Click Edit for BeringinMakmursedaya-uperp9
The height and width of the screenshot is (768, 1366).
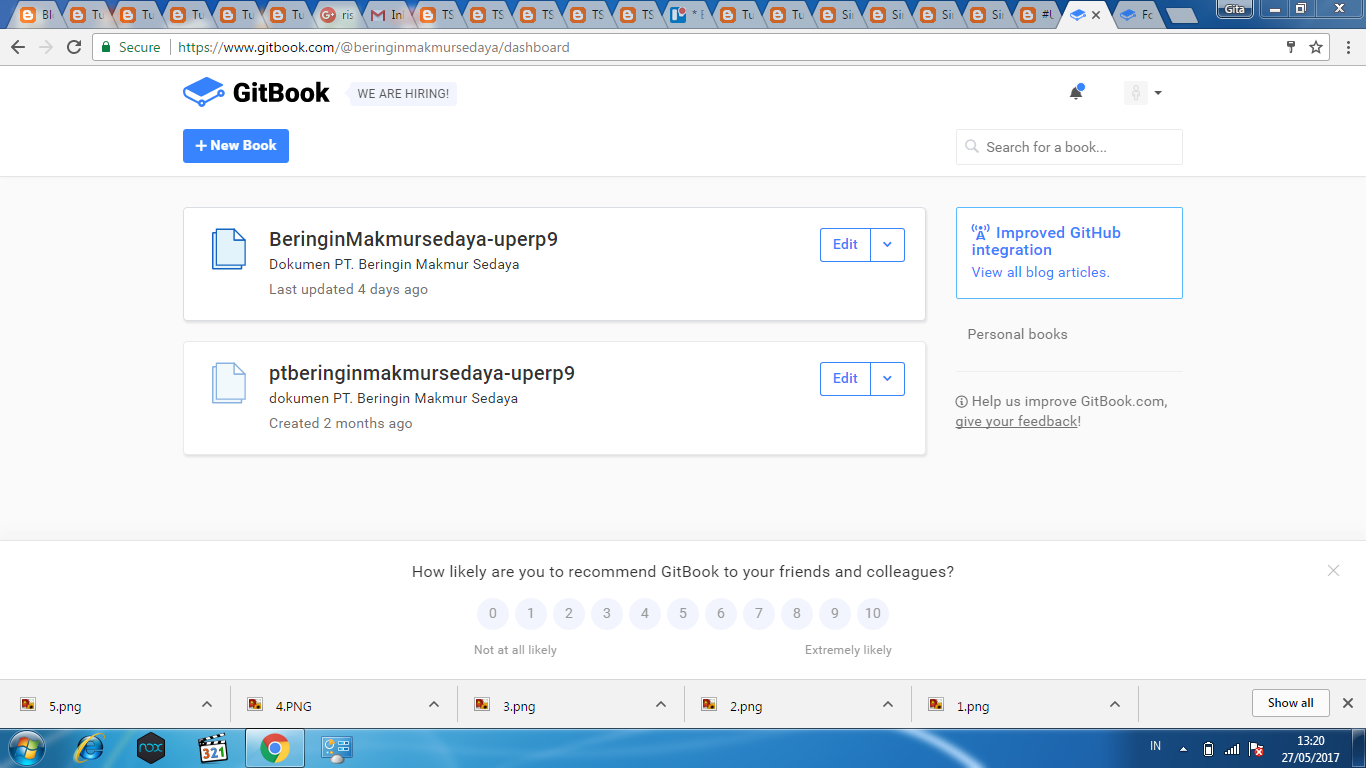(845, 245)
